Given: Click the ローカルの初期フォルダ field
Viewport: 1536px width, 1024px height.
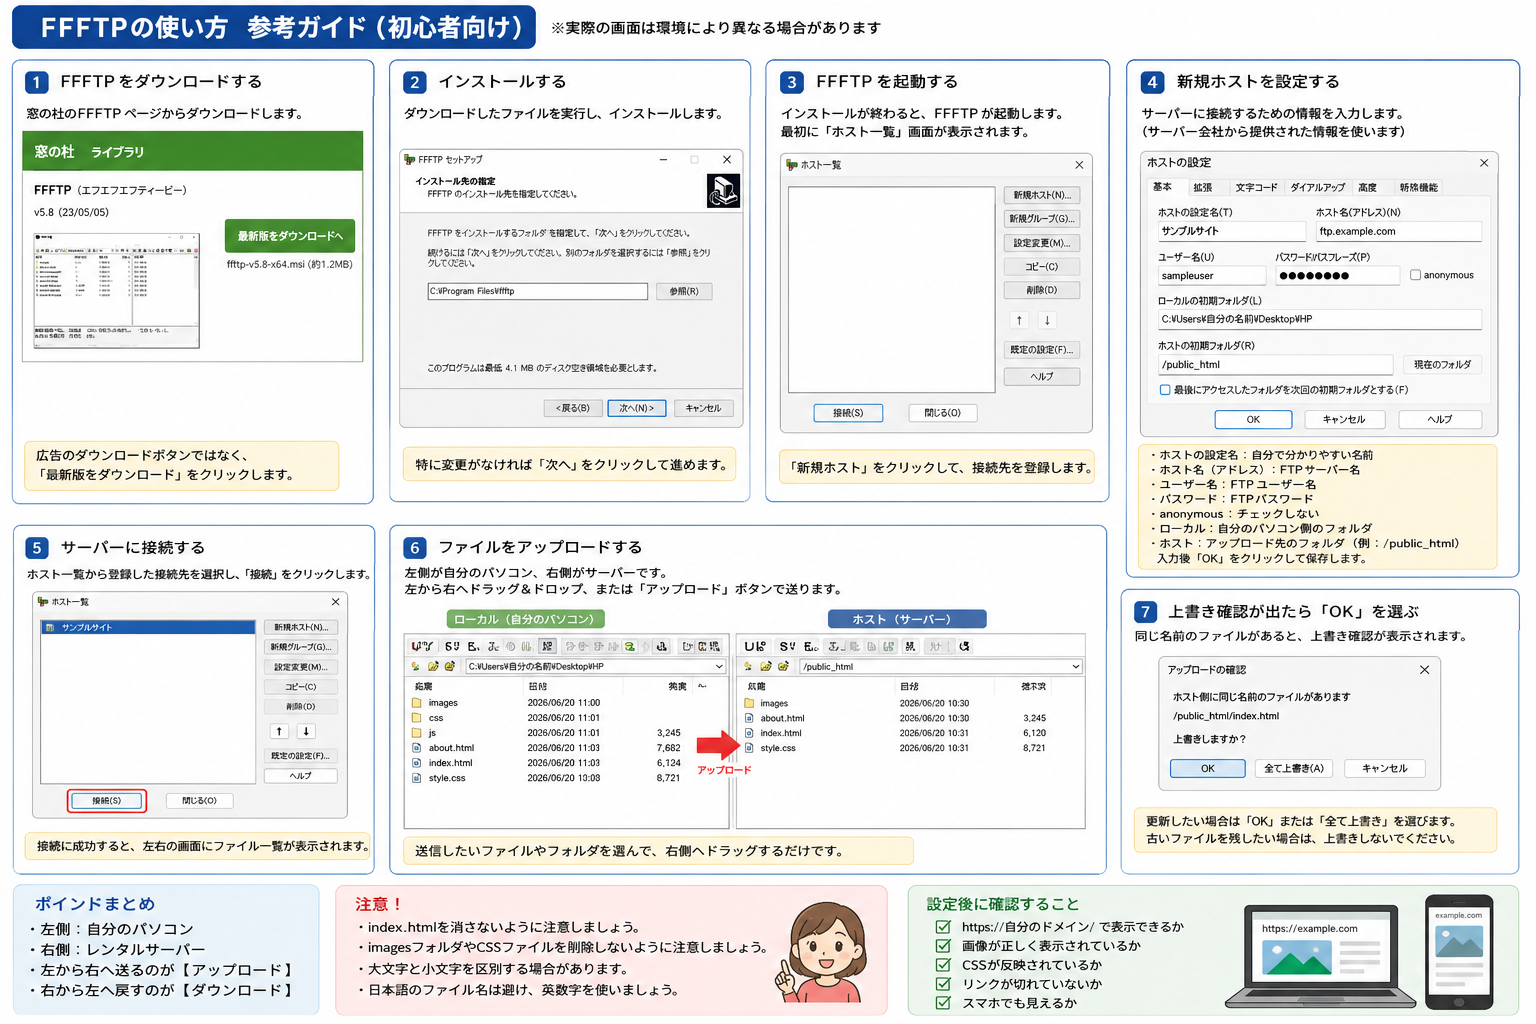Looking at the screenshot, I should pos(1319,319).
